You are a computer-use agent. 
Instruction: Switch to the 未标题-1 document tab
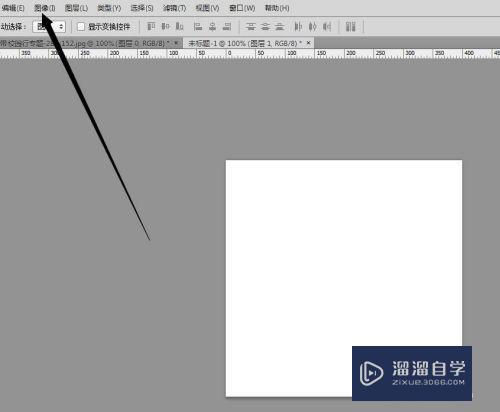point(245,43)
